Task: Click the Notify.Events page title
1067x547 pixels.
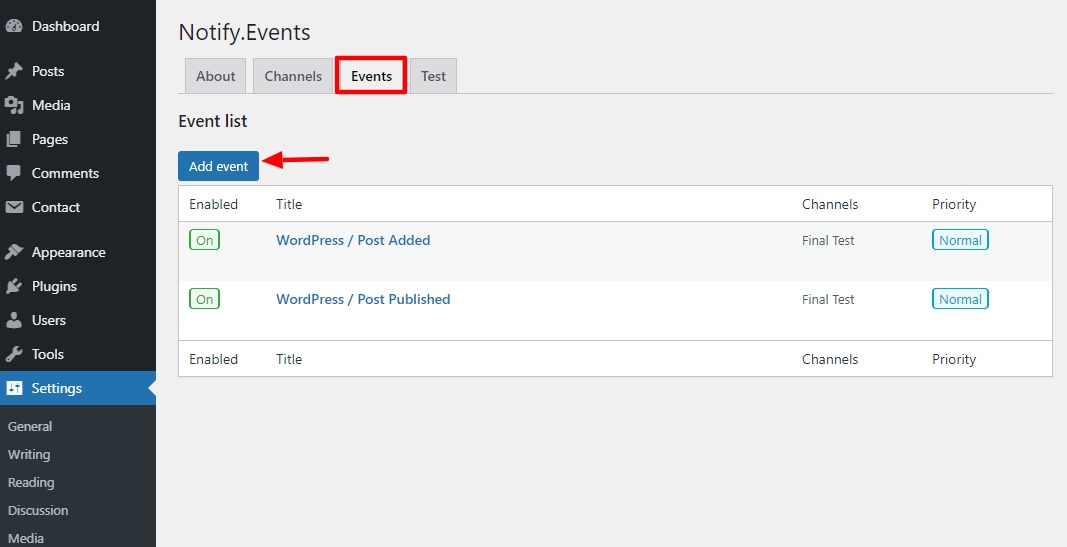Action: click(244, 33)
